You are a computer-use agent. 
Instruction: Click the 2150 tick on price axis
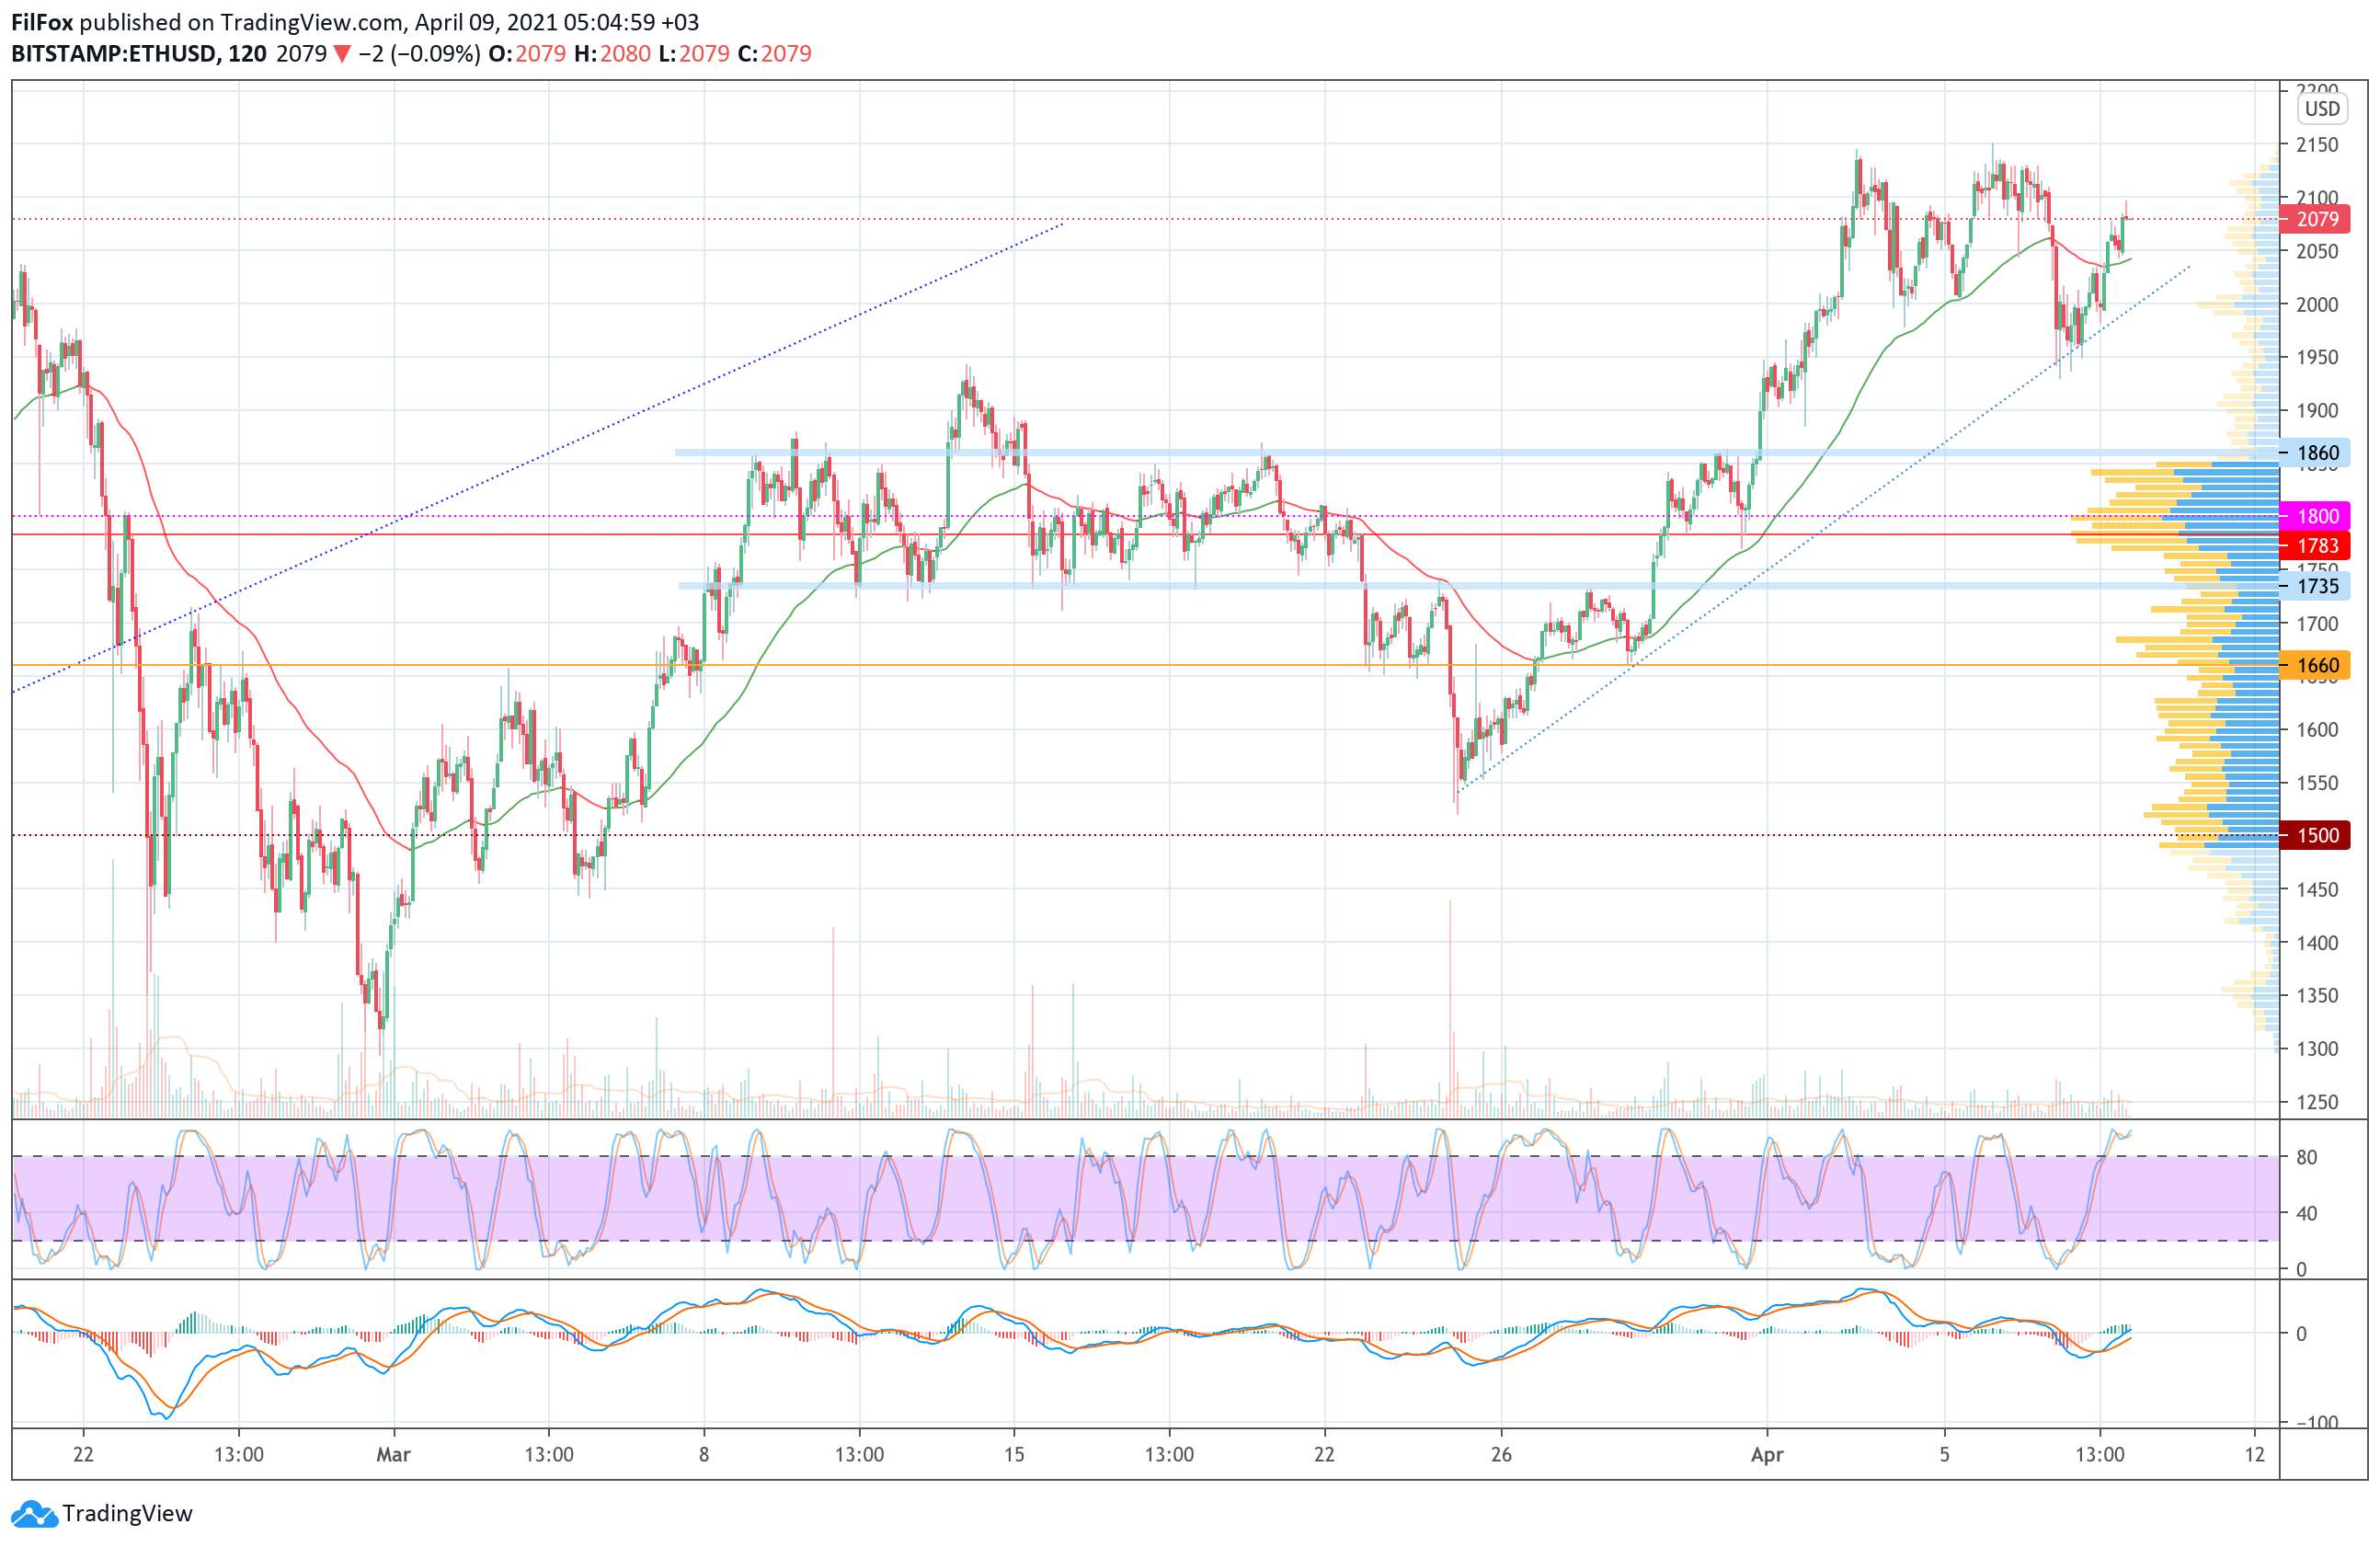2316,145
